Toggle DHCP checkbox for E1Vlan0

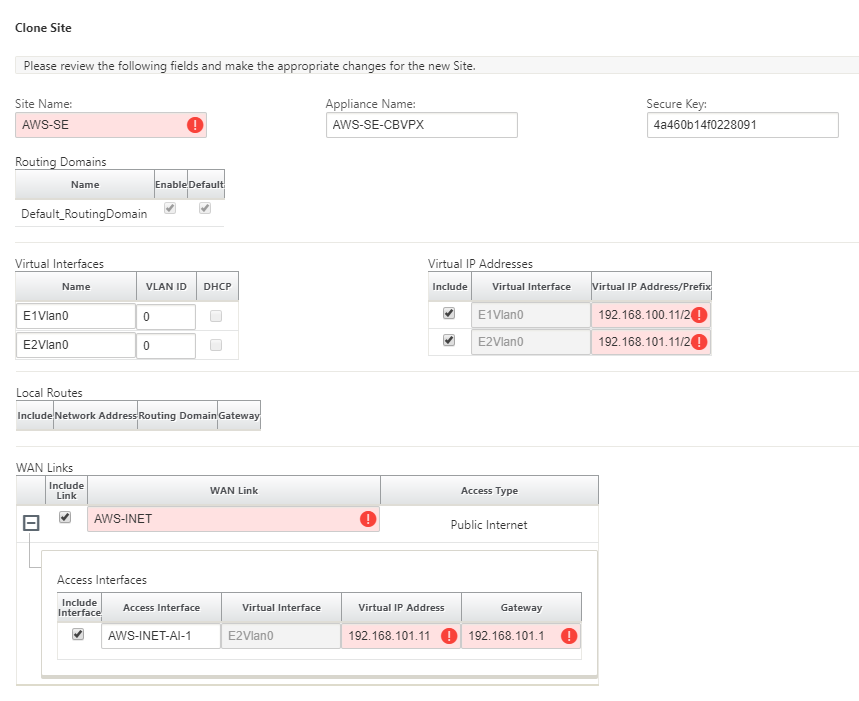216,316
